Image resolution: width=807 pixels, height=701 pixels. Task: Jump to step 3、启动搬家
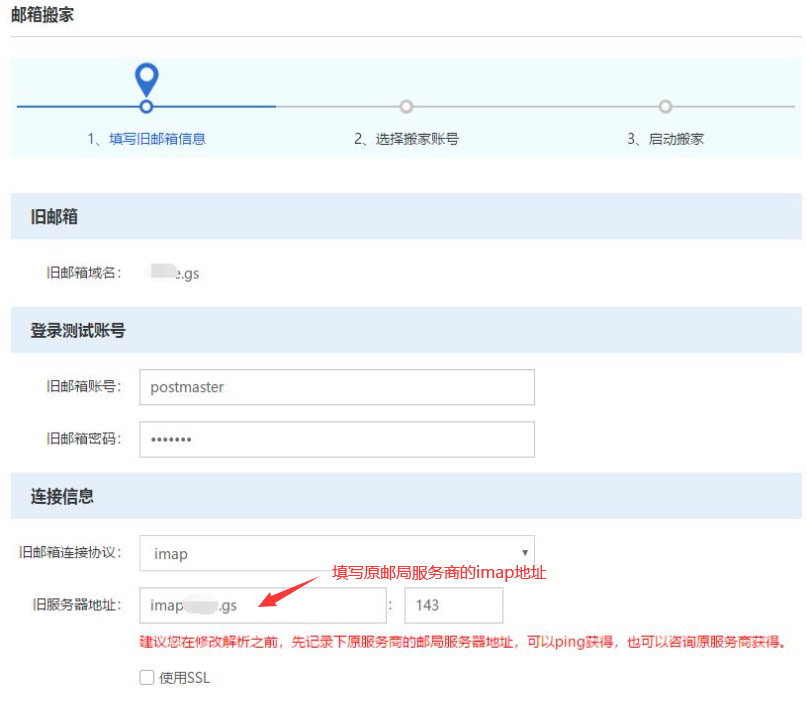pyautogui.click(x=665, y=139)
